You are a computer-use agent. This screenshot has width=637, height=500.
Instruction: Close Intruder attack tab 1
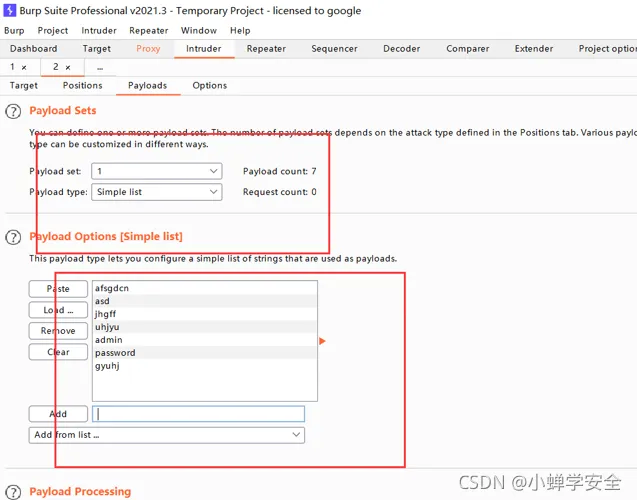tap(24, 67)
